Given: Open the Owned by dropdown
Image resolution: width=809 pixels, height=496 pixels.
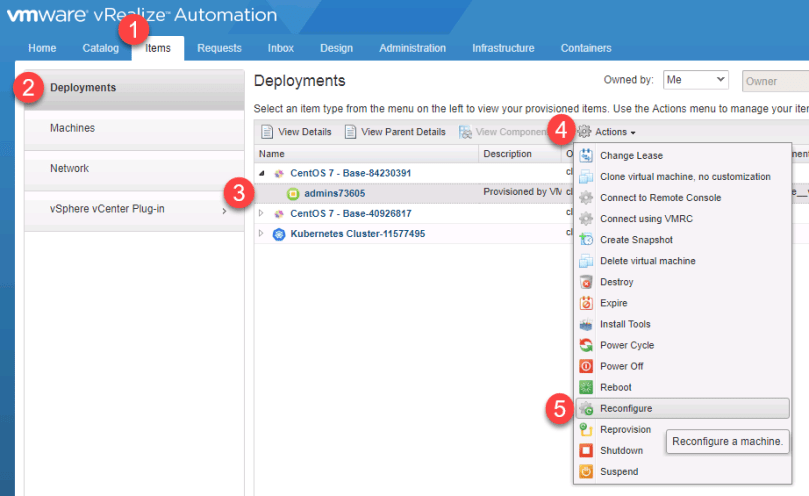Looking at the screenshot, I should (x=695, y=80).
